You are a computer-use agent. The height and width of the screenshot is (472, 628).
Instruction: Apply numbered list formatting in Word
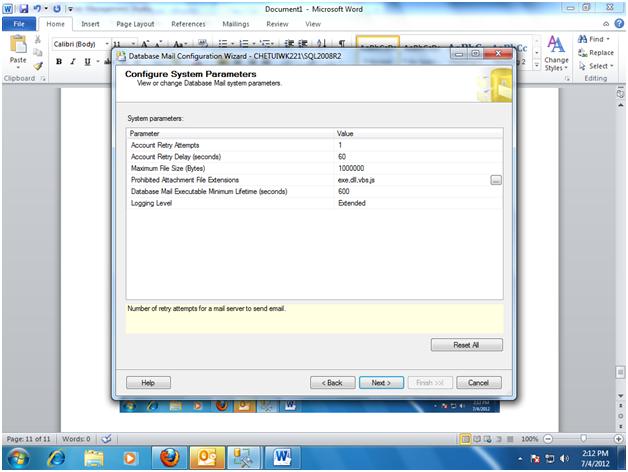(244, 43)
